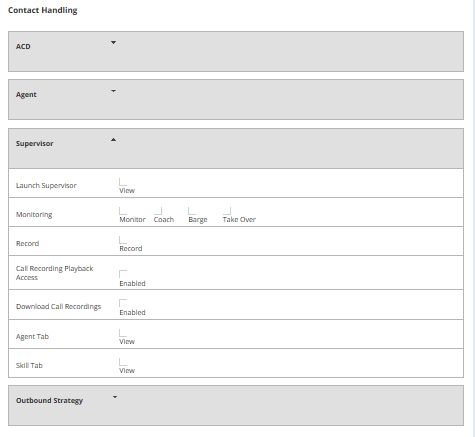Check the Coach checkbox
The width and height of the screenshot is (475, 437).
(x=158, y=211)
